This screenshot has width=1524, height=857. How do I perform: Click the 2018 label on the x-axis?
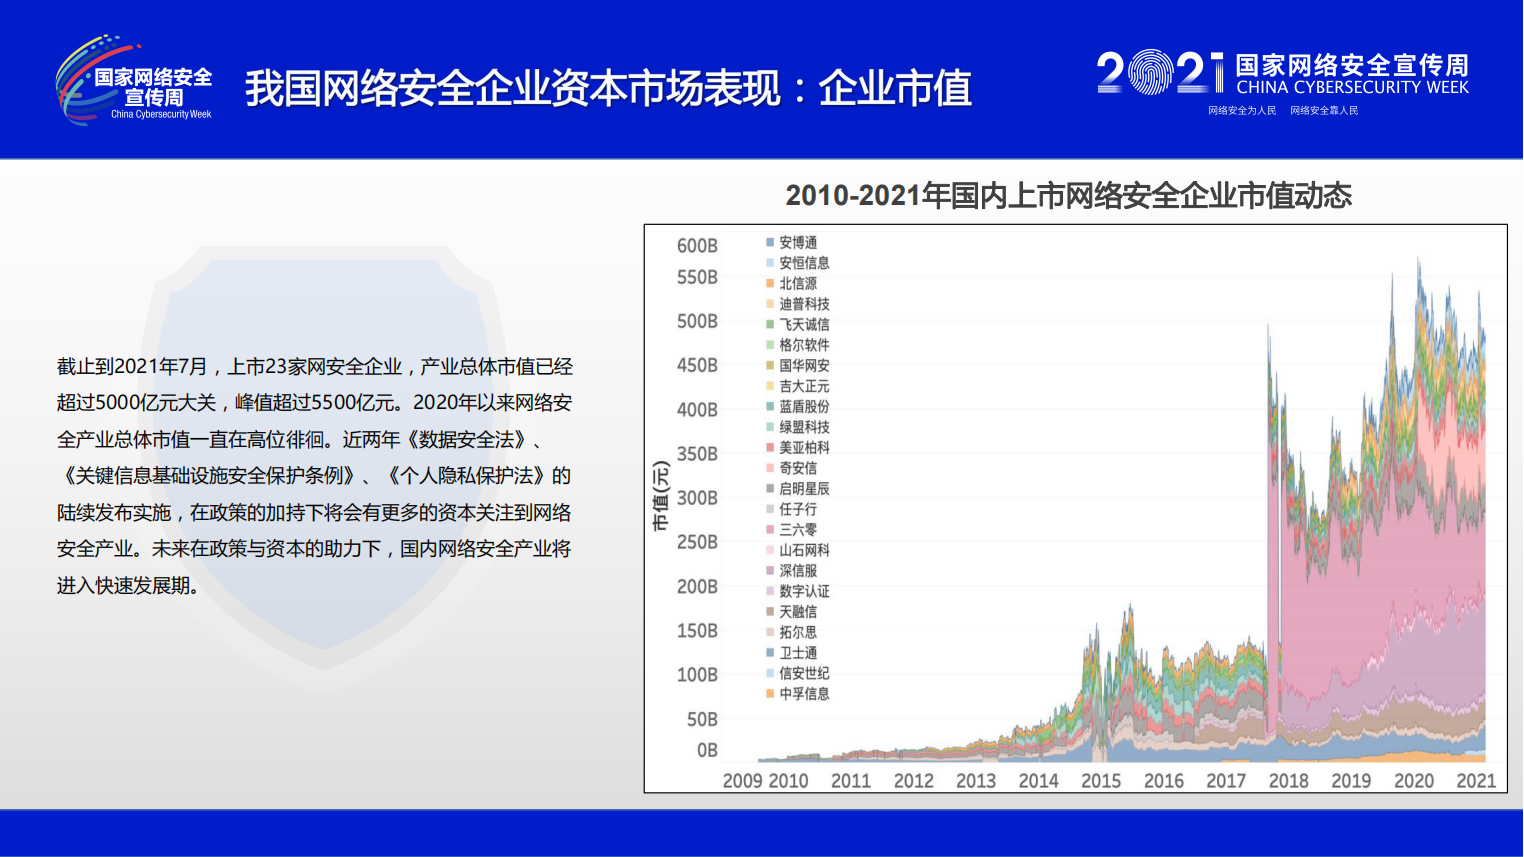click(1288, 781)
